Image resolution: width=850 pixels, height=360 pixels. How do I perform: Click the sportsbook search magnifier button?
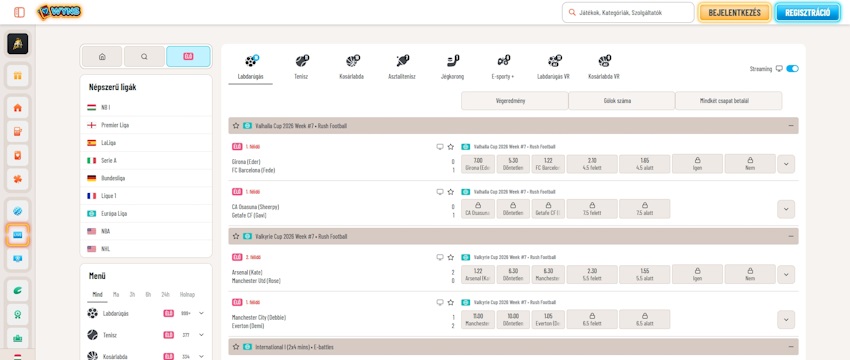144,56
